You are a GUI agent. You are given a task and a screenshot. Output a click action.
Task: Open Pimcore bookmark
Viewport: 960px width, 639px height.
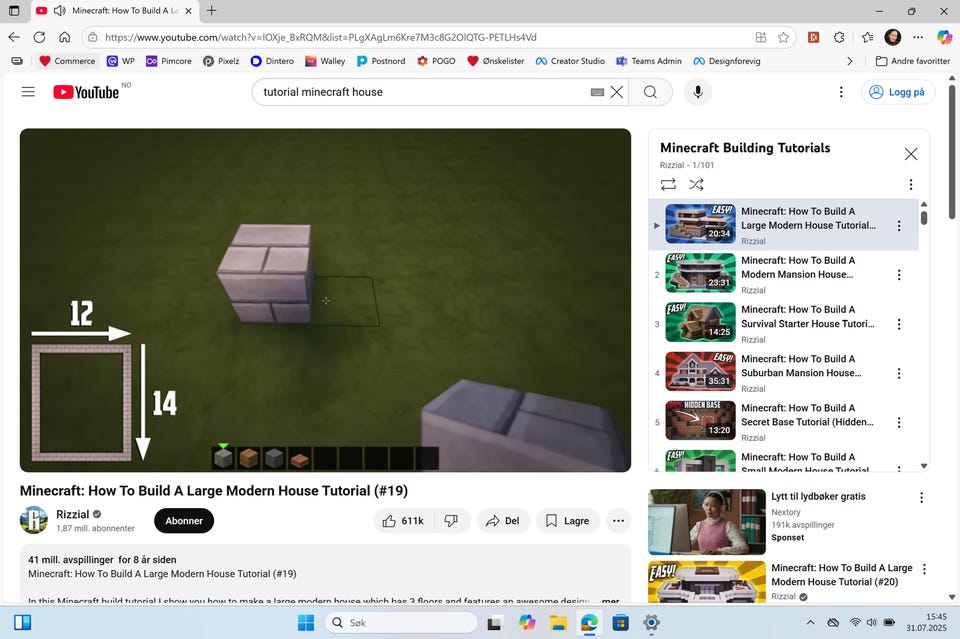(169, 61)
